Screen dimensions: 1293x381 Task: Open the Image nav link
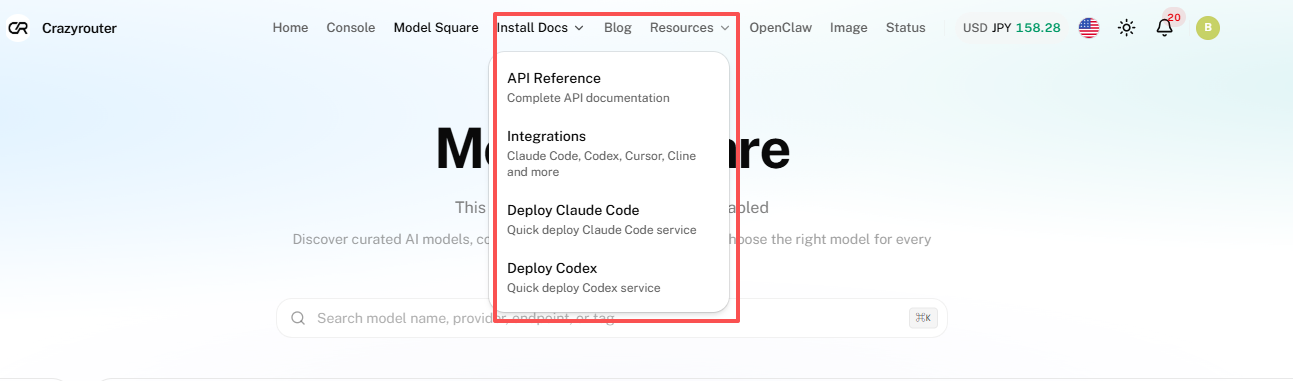(x=849, y=28)
